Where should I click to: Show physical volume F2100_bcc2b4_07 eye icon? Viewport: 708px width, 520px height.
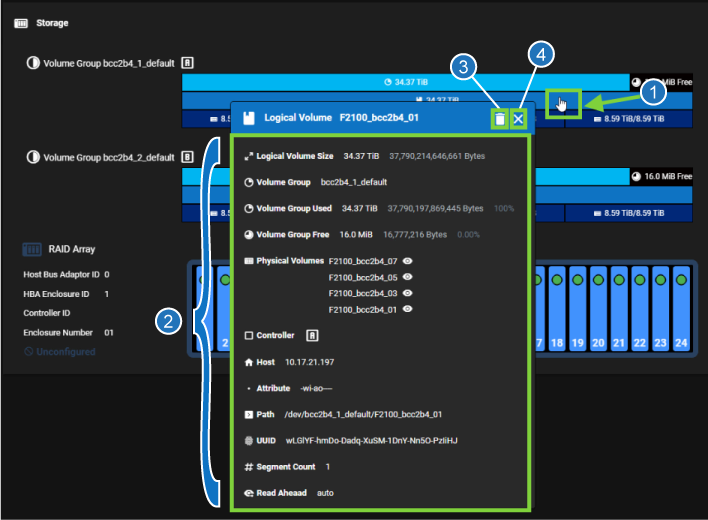pyautogui.click(x=407, y=261)
